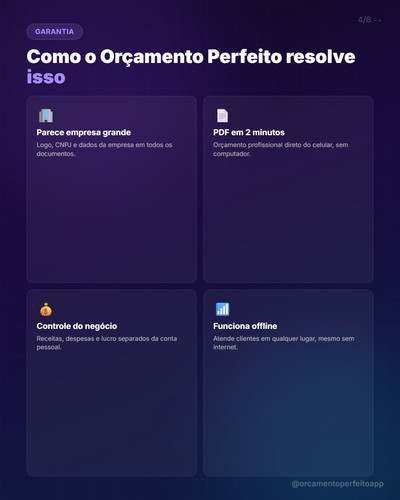
Task: Click the 'Funciona offline' card title
Action: click(245, 326)
